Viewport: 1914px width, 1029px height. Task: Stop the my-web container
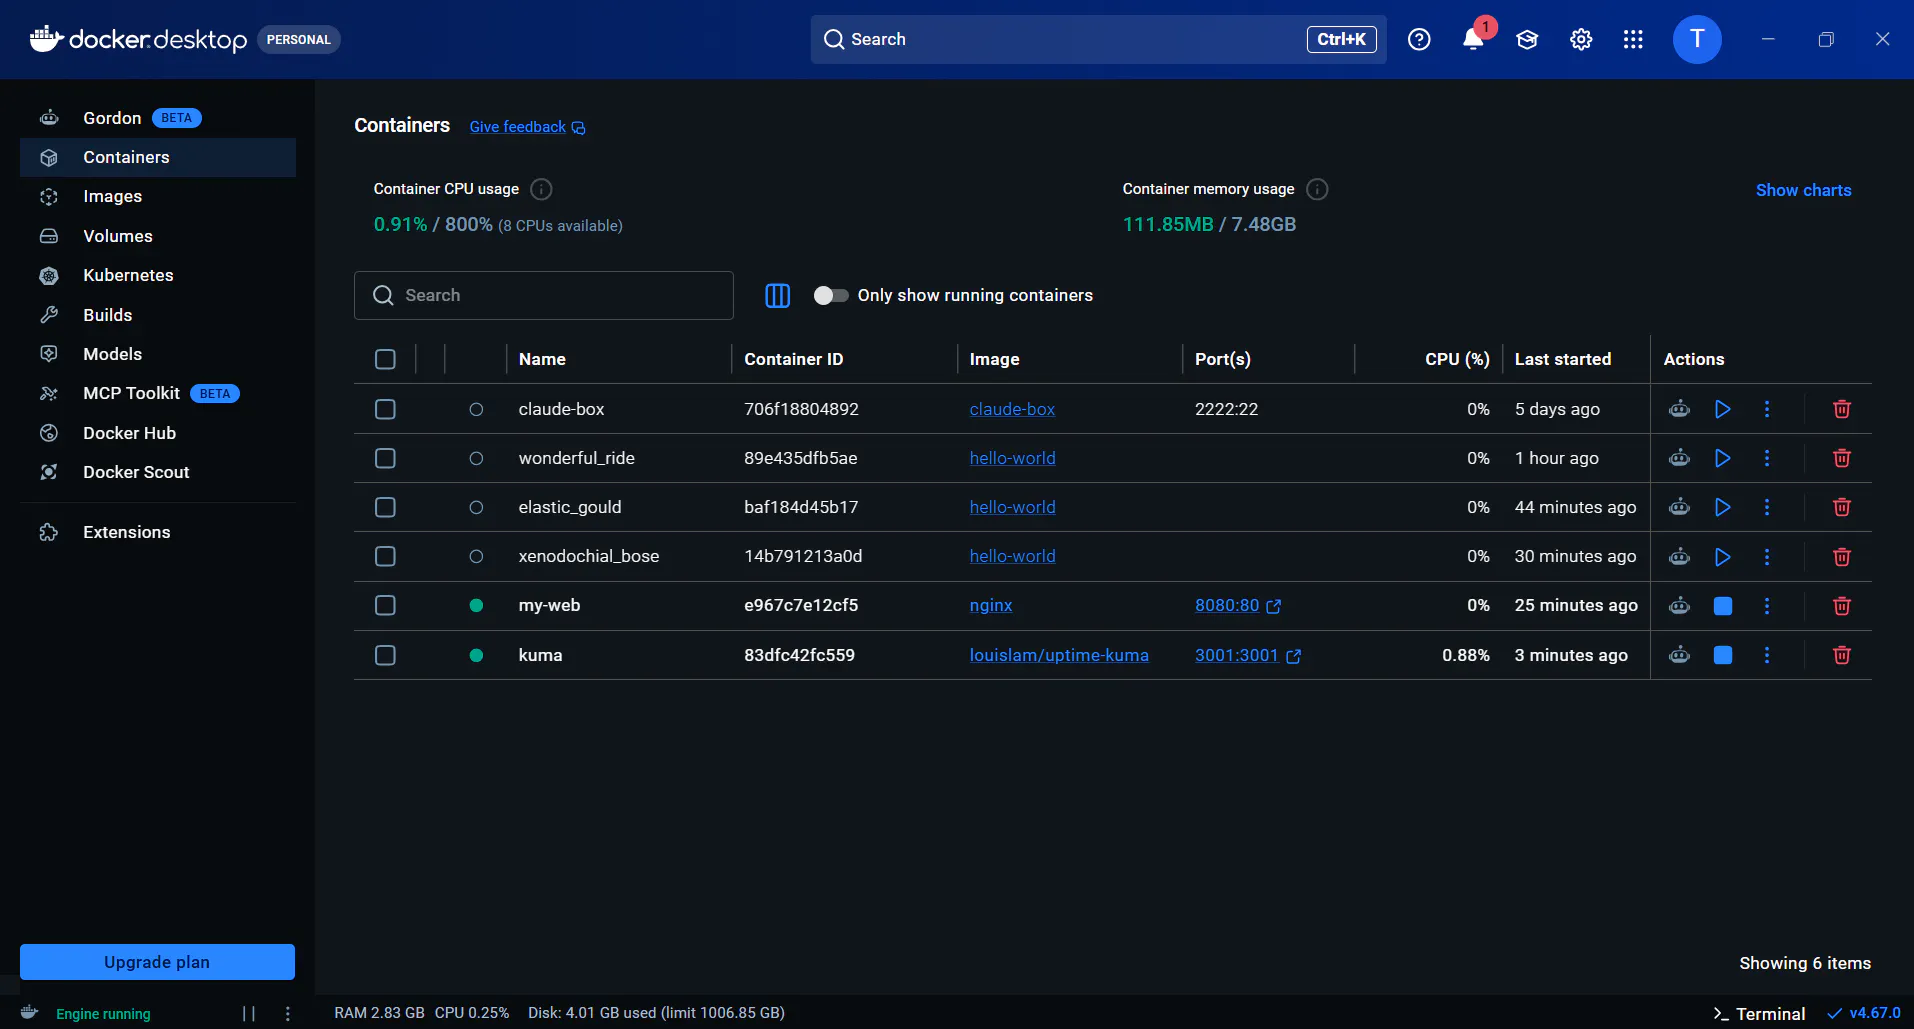(x=1723, y=606)
